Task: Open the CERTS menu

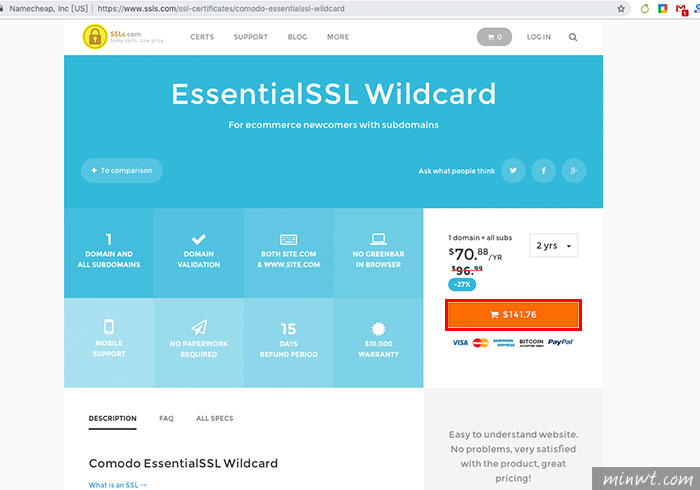Action: pyautogui.click(x=202, y=37)
